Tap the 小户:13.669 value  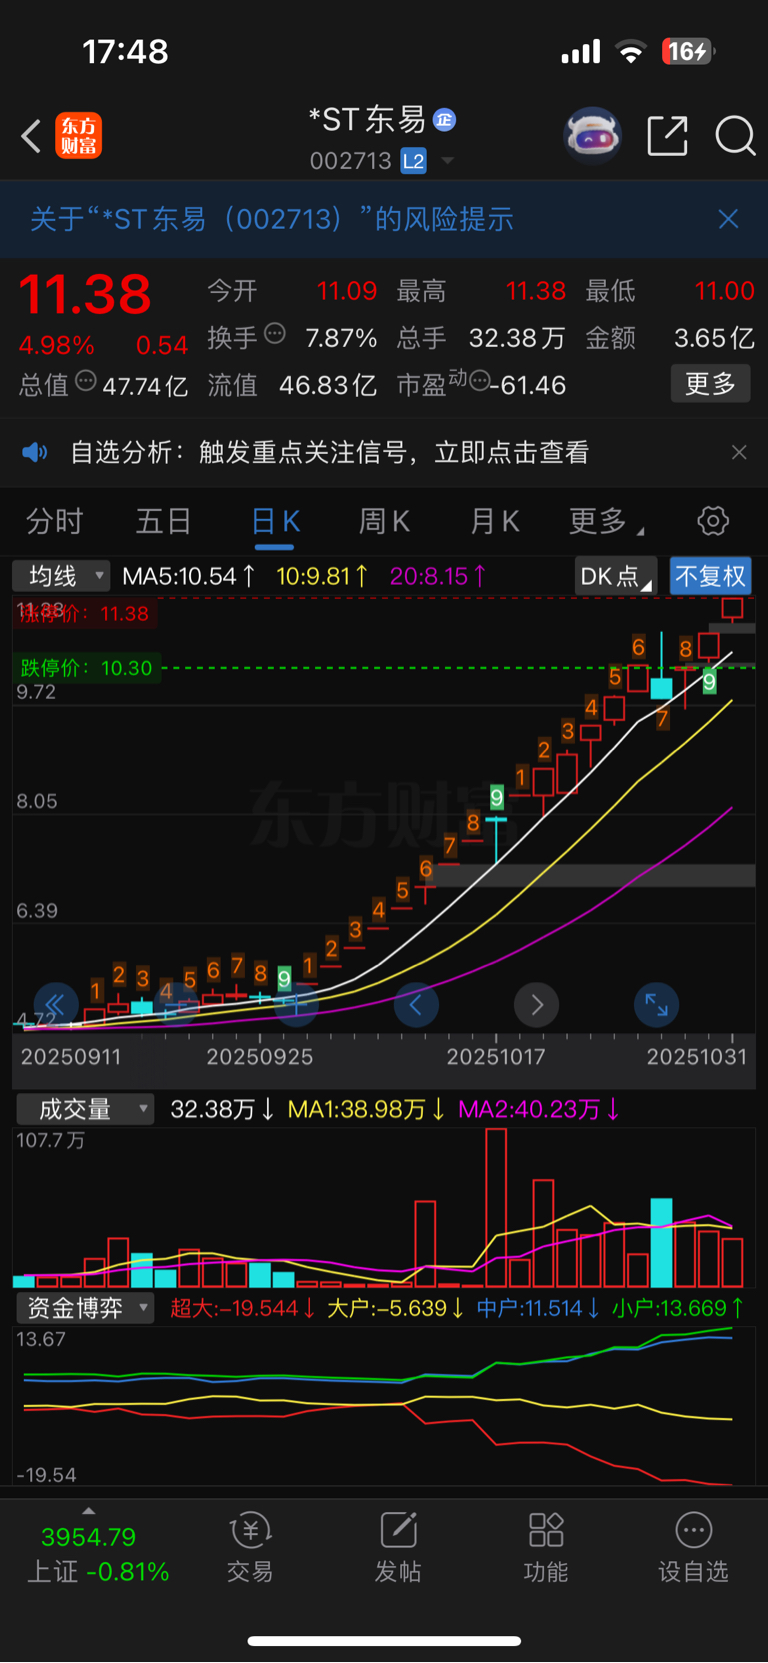tap(678, 1308)
